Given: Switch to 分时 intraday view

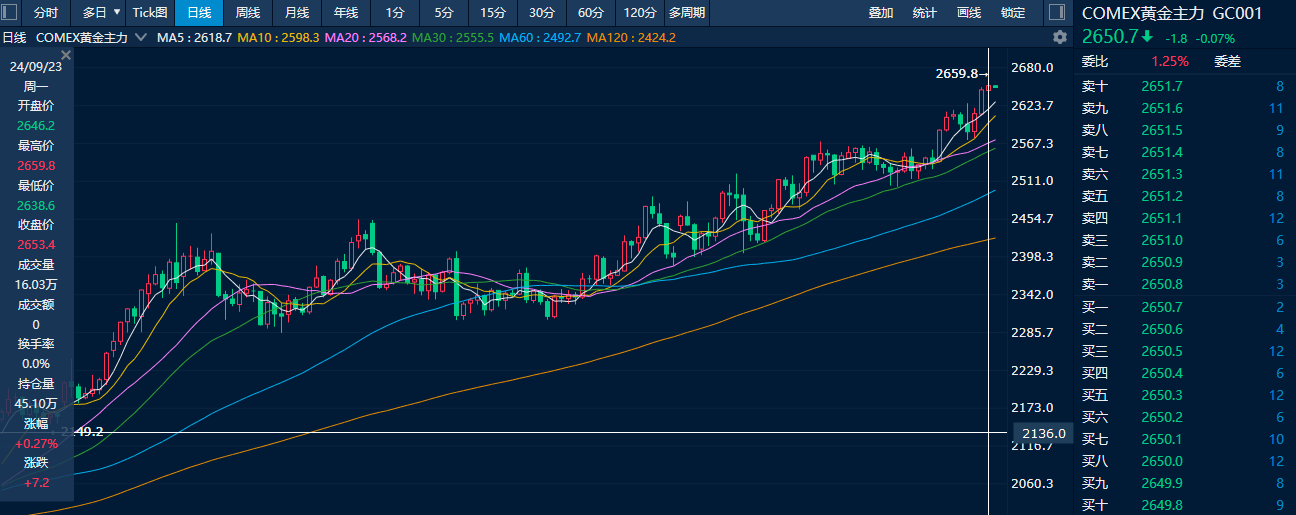Looking at the screenshot, I should 46,13.
